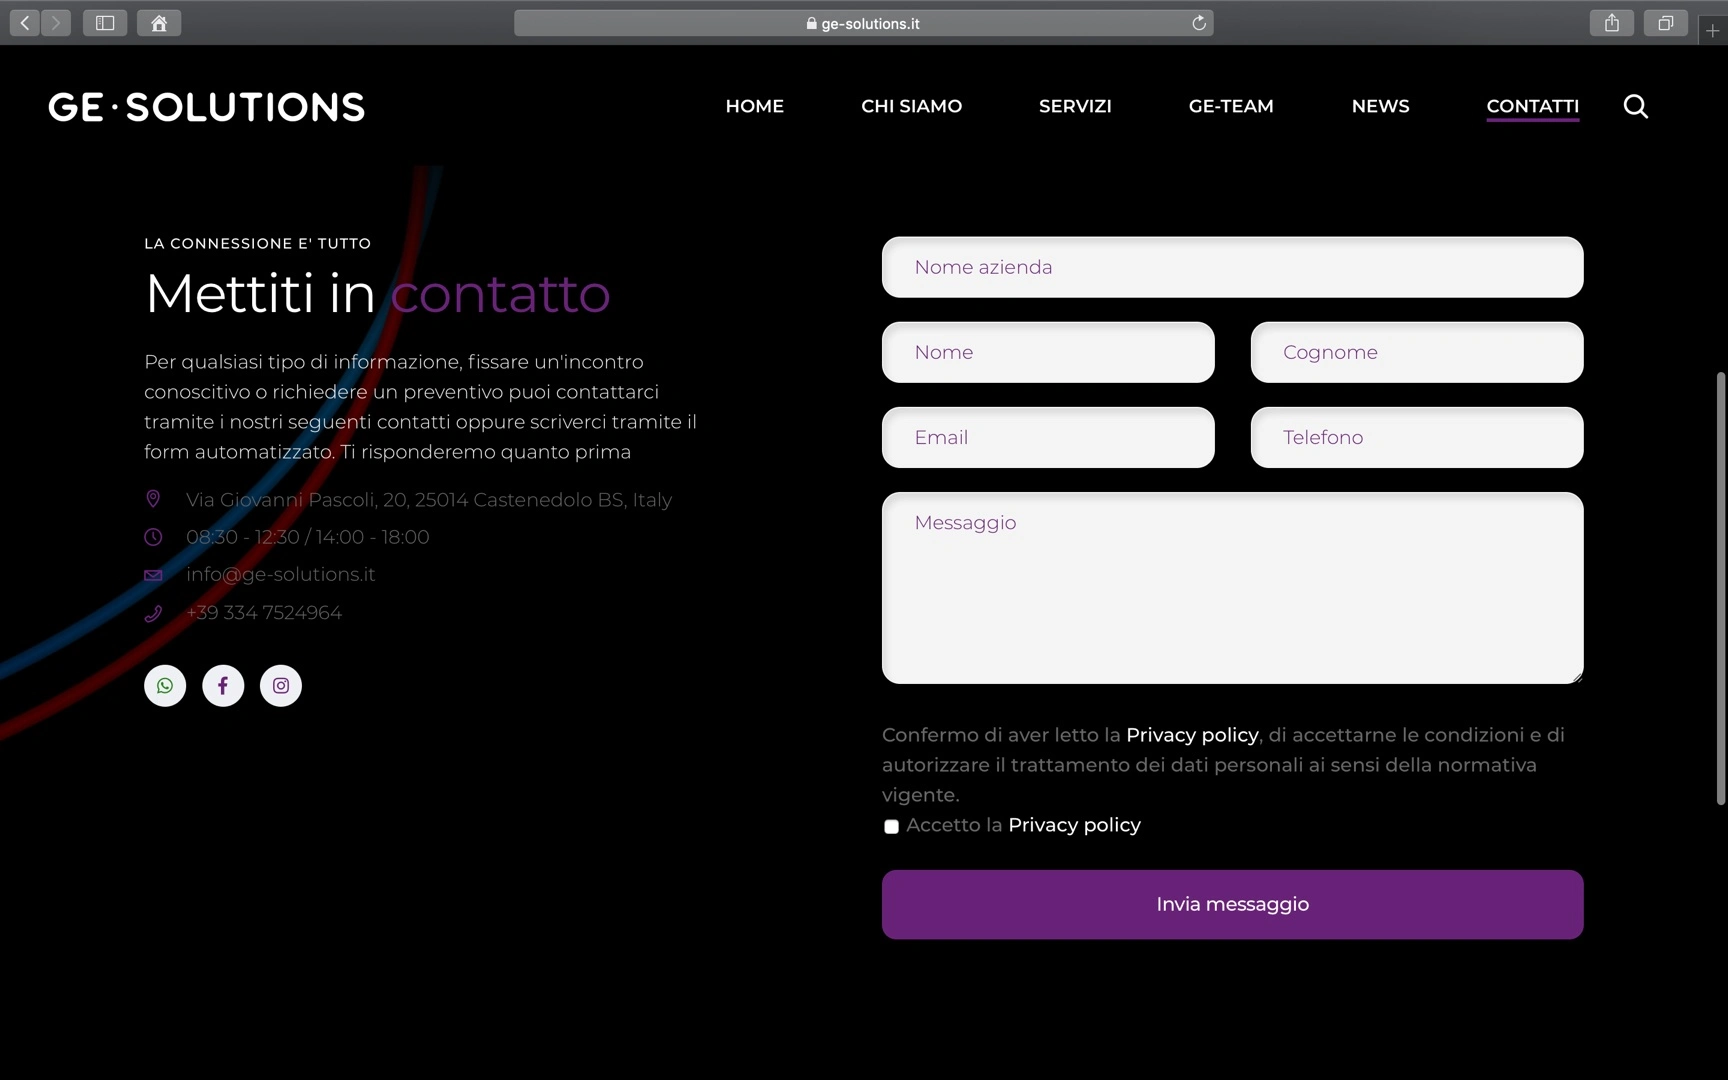
Task: Open Privacy policy link in confirmation text
Action: coord(1192,735)
